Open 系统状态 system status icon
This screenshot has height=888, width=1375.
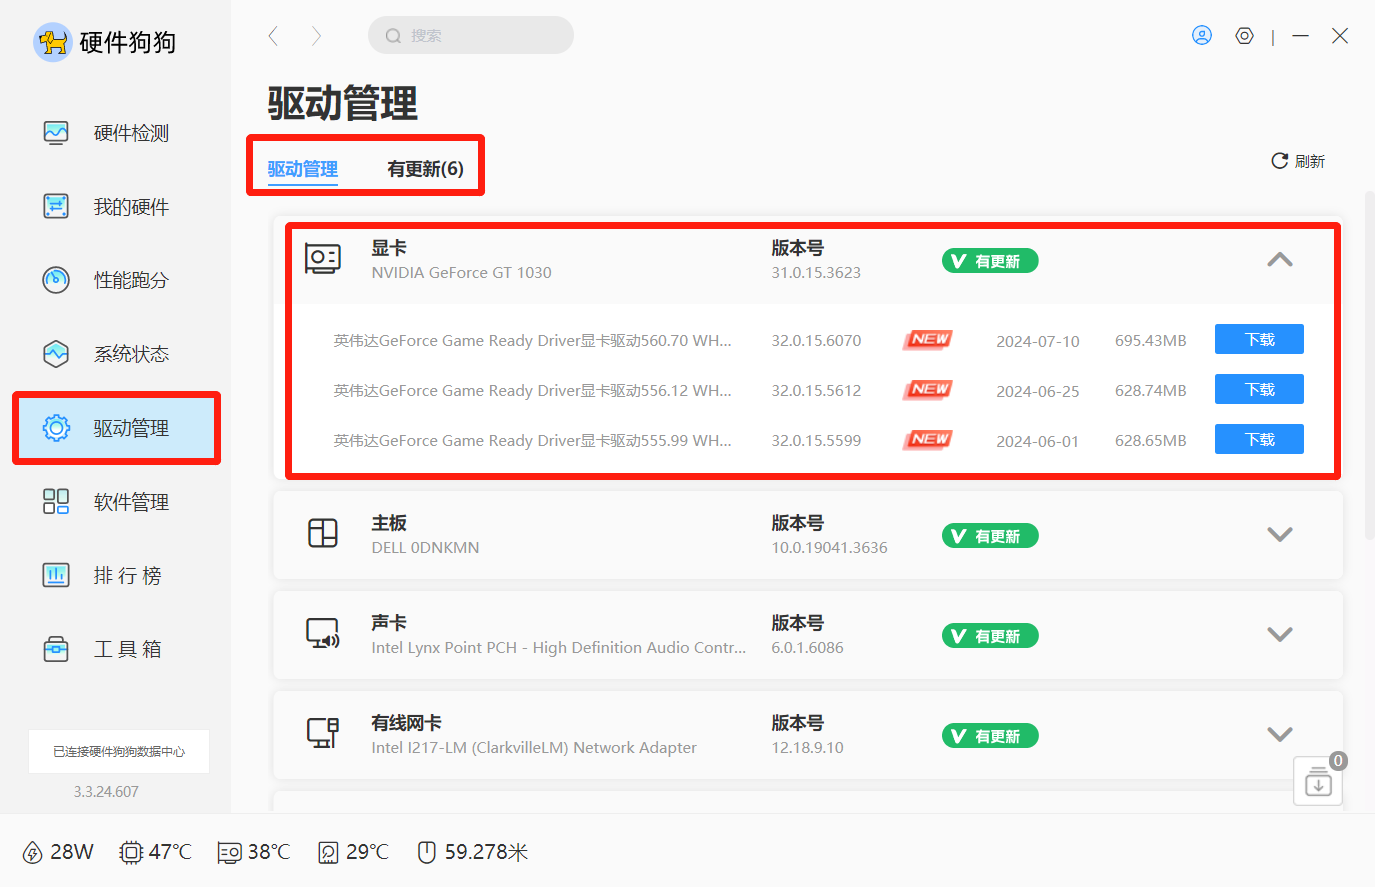[x=56, y=354]
